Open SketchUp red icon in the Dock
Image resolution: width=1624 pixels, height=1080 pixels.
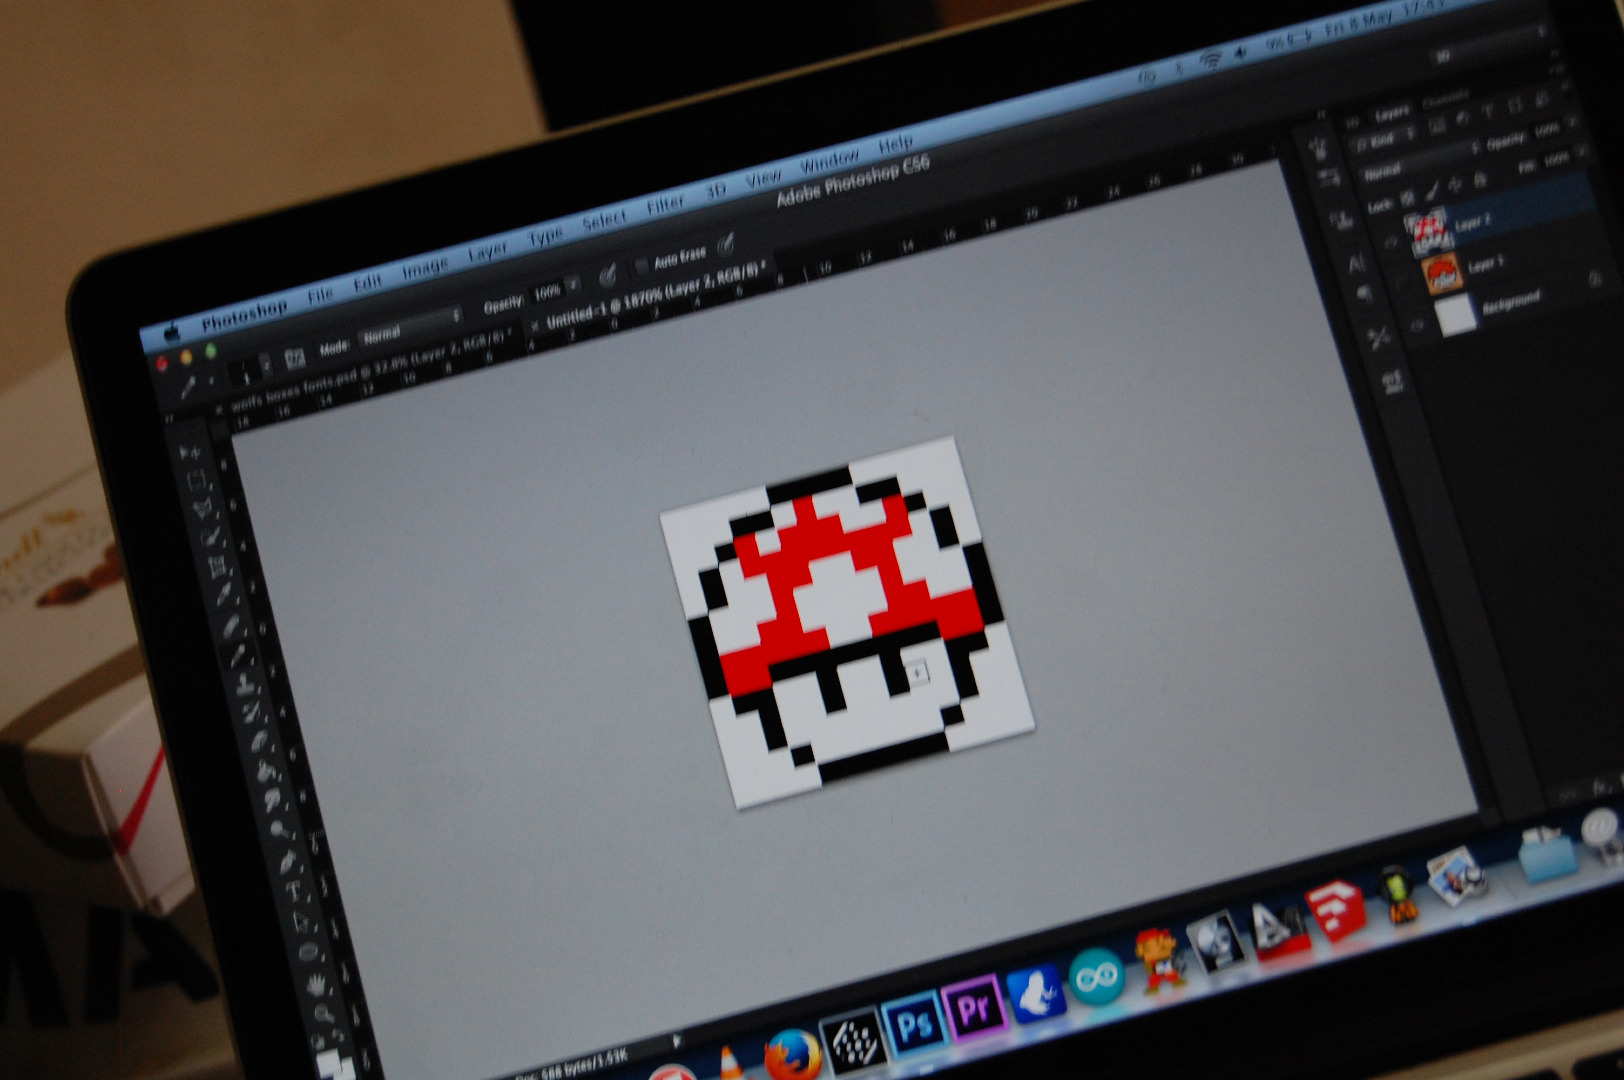[x=1337, y=908]
